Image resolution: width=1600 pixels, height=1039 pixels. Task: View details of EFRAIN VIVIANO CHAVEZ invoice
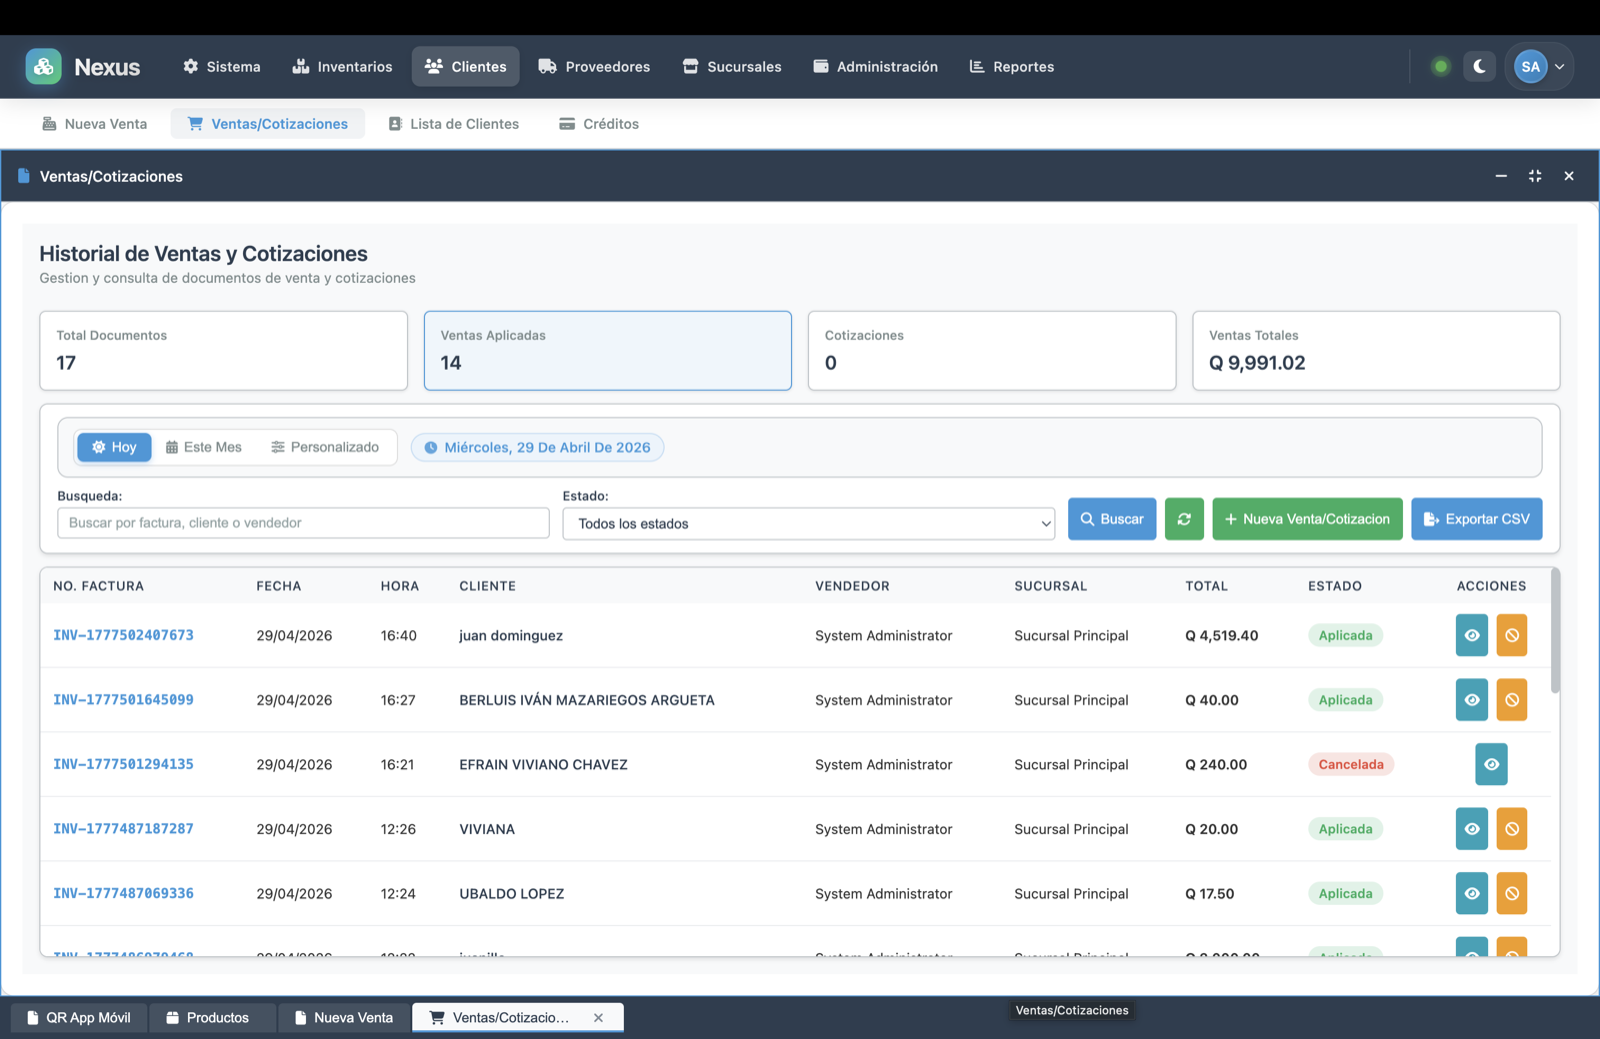pos(1491,764)
